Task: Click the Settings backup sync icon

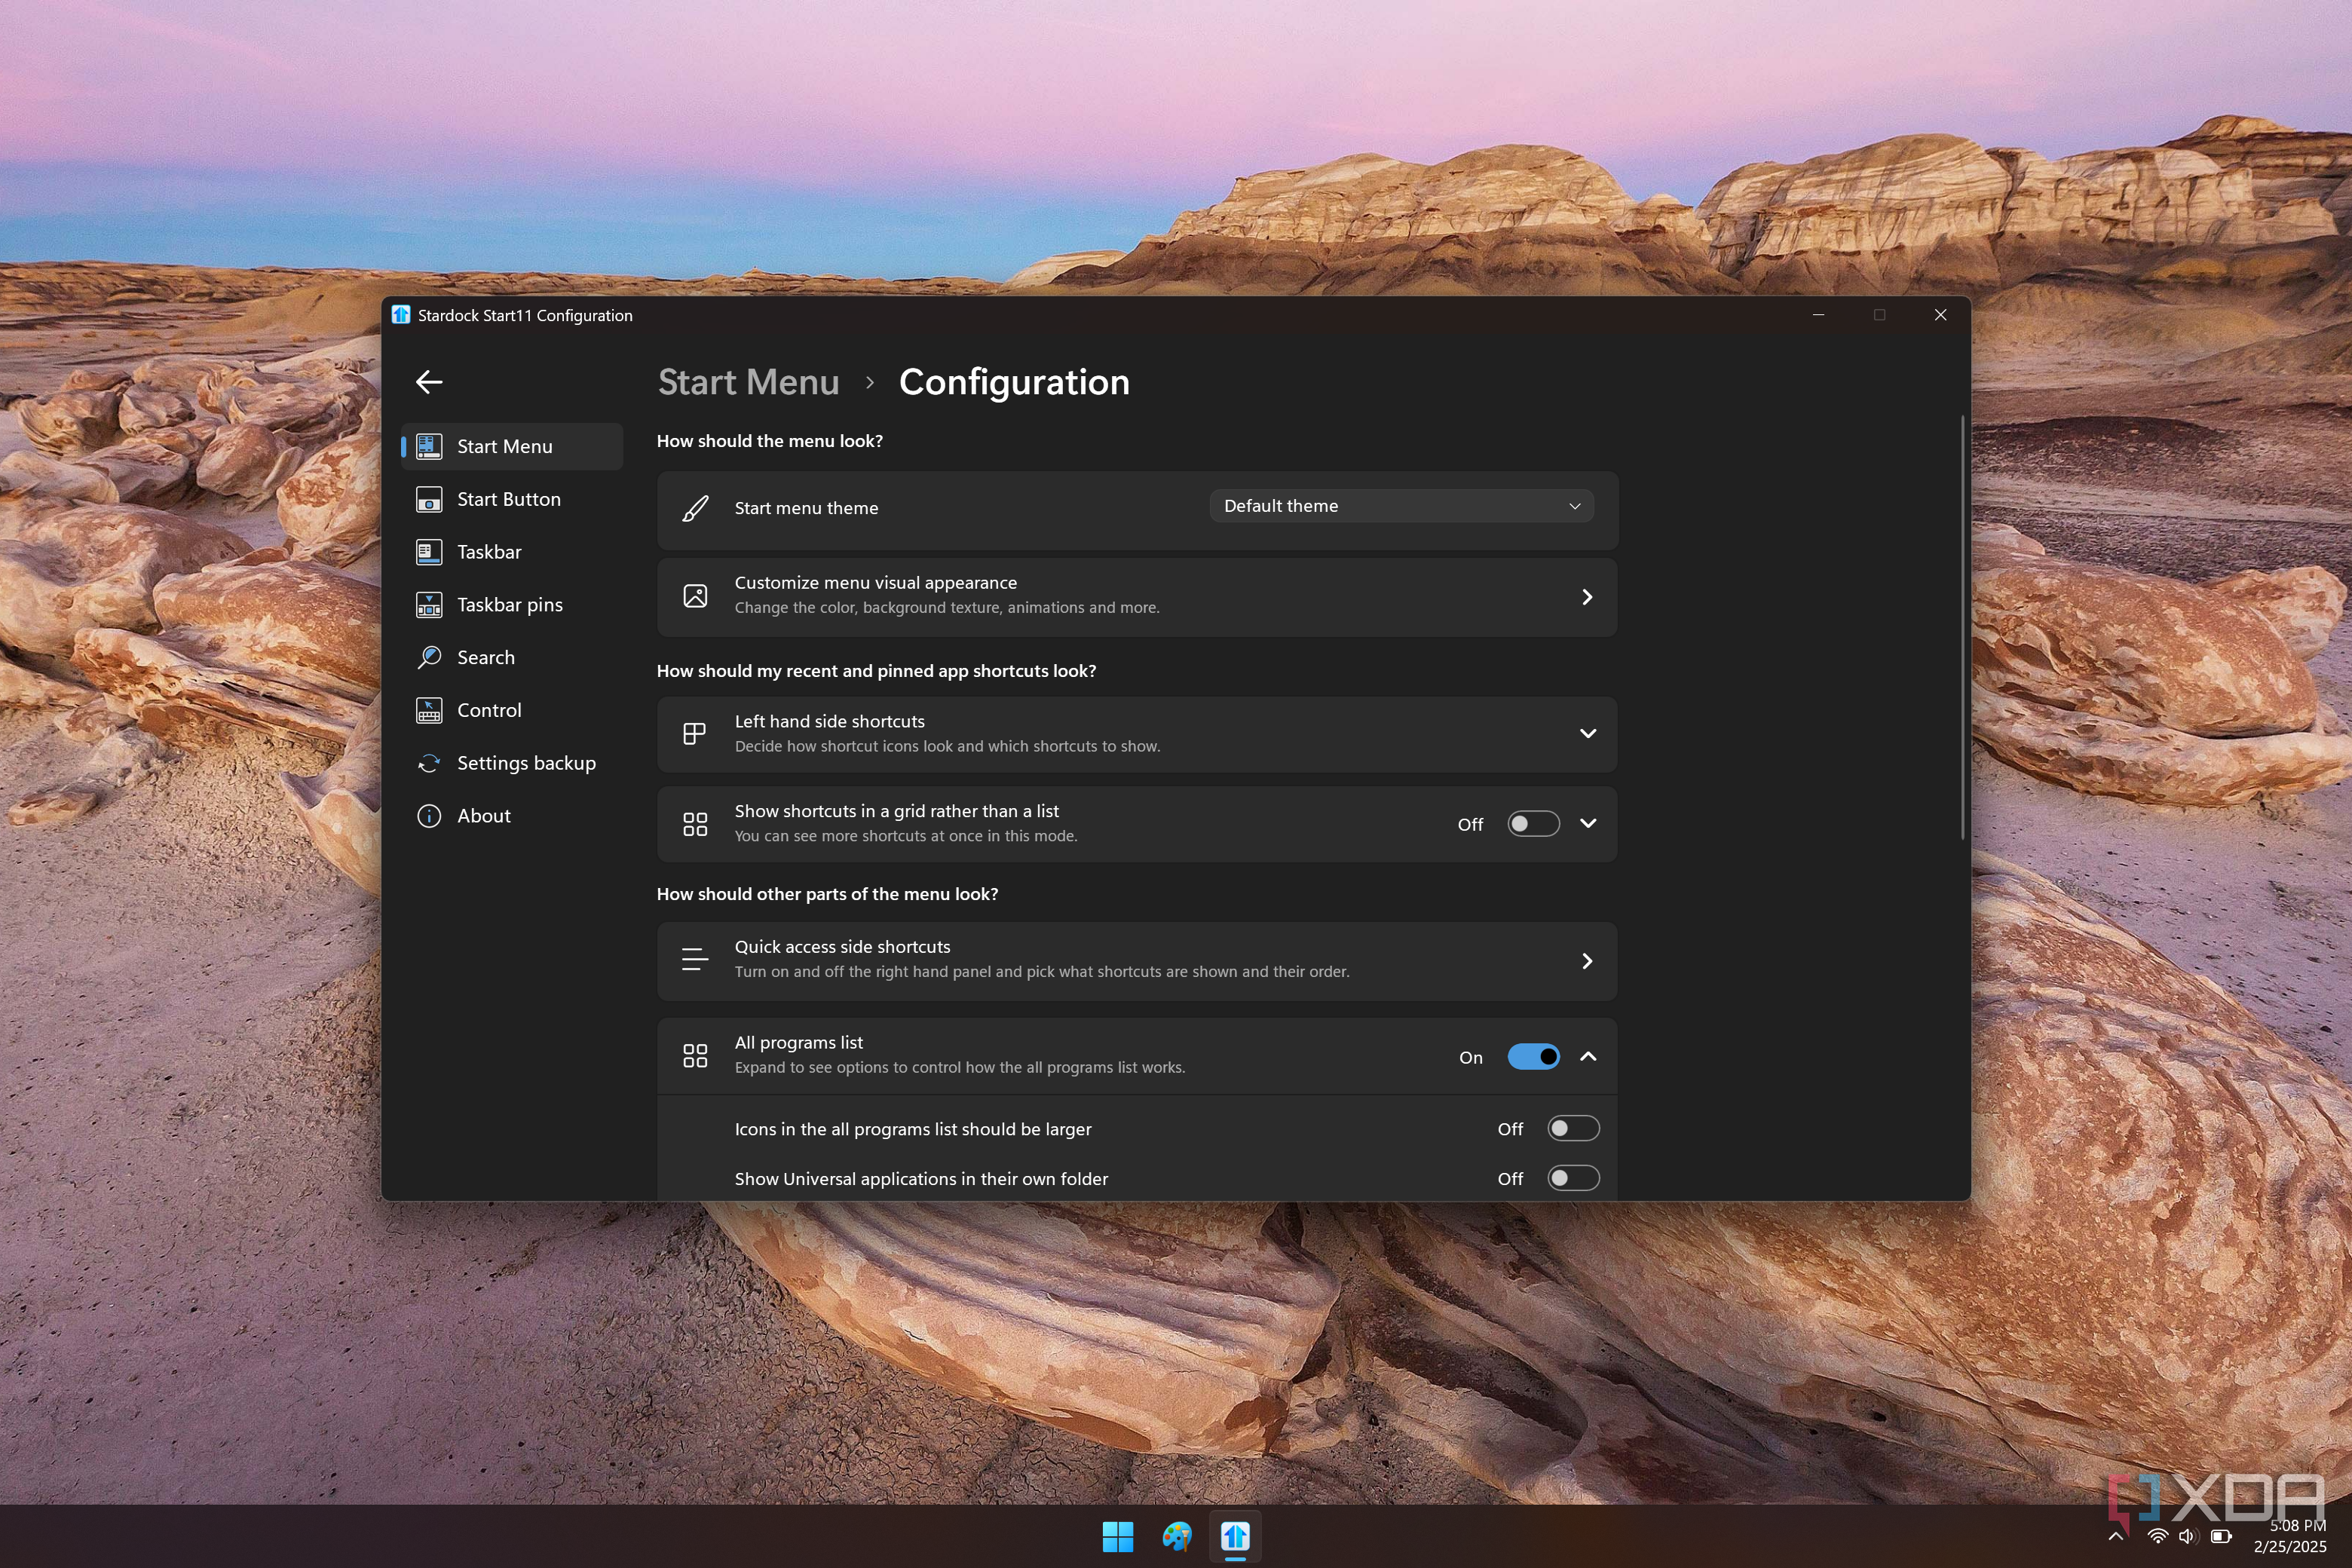Action: 429,763
